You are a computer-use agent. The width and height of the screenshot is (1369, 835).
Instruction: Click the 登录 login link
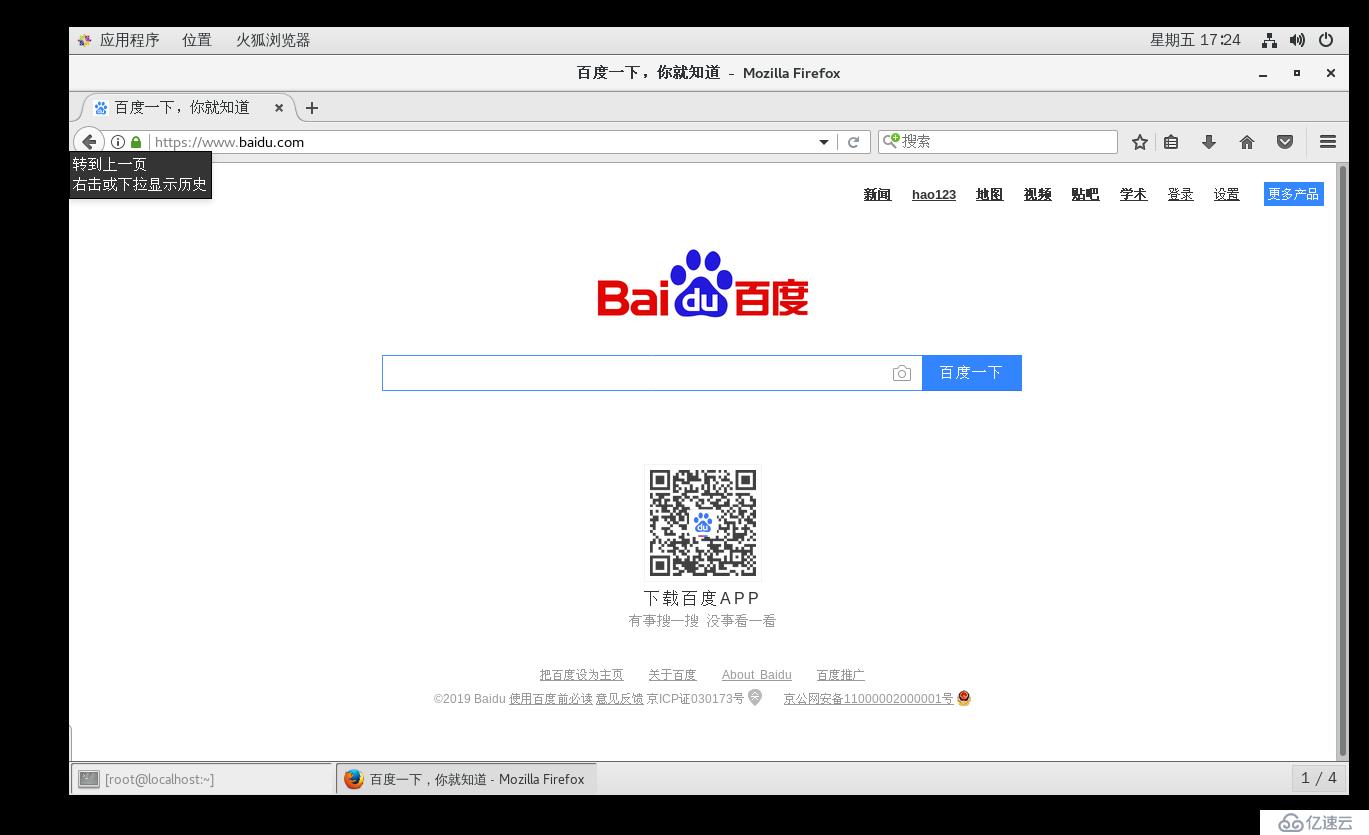[1180, 195]
